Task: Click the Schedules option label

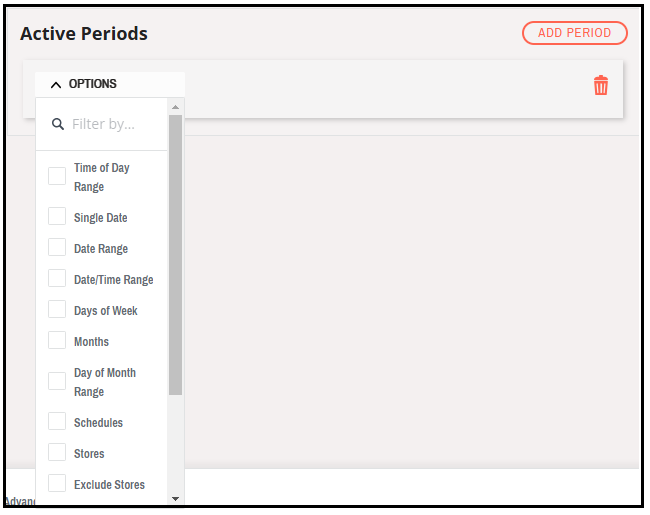Action: click(98, 423)
